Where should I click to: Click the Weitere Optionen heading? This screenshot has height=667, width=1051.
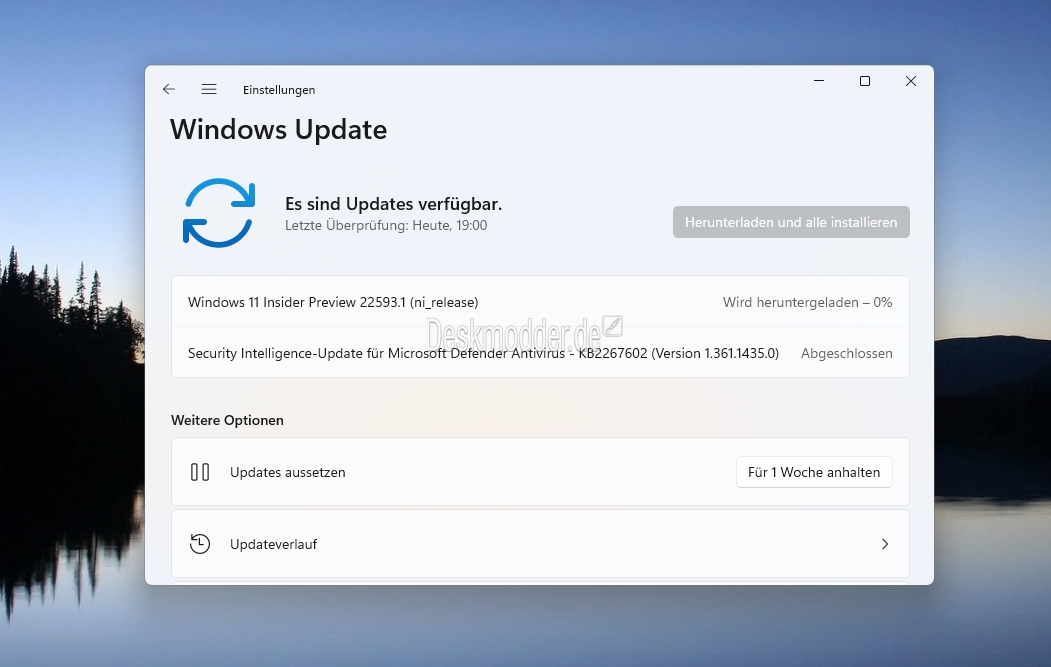click(227, 420)
